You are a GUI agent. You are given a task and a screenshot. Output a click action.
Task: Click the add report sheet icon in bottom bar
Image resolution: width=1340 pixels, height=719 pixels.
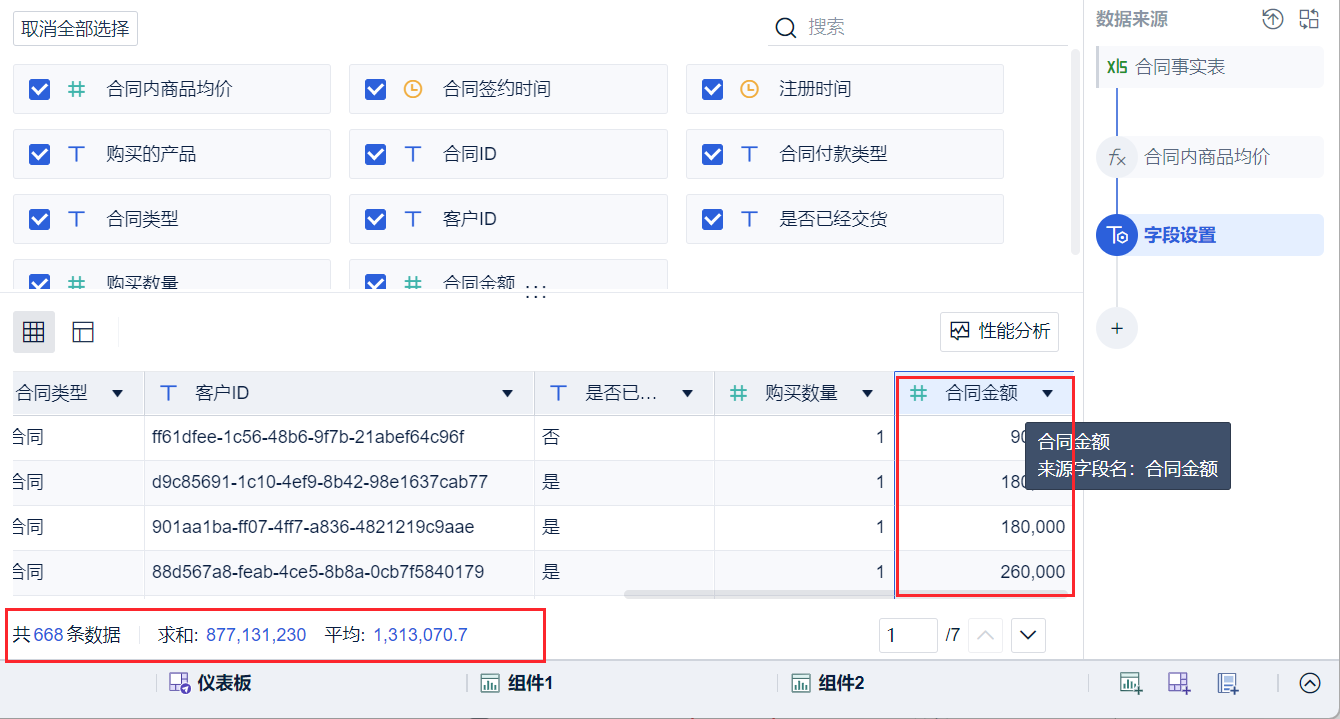1228,683
